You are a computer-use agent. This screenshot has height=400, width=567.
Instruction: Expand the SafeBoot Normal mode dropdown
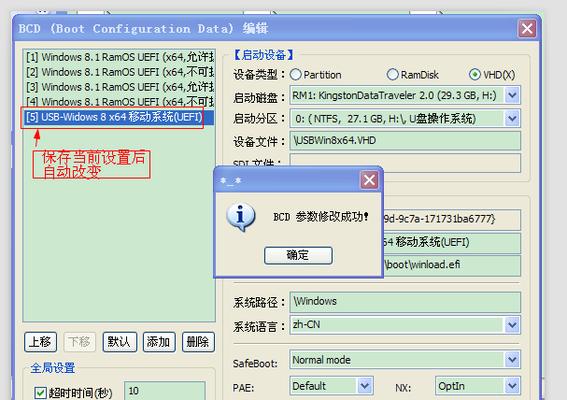(x=512, y=359)
